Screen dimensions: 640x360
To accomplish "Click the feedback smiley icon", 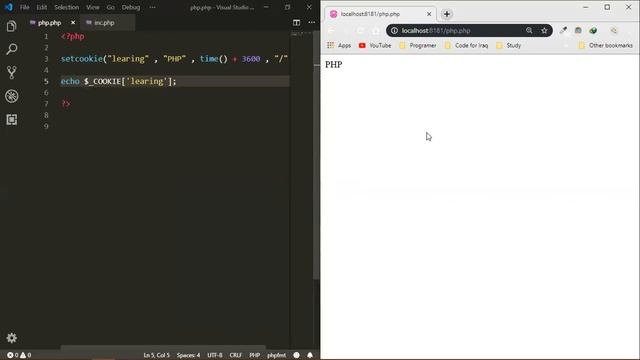I will click(297, 355).
